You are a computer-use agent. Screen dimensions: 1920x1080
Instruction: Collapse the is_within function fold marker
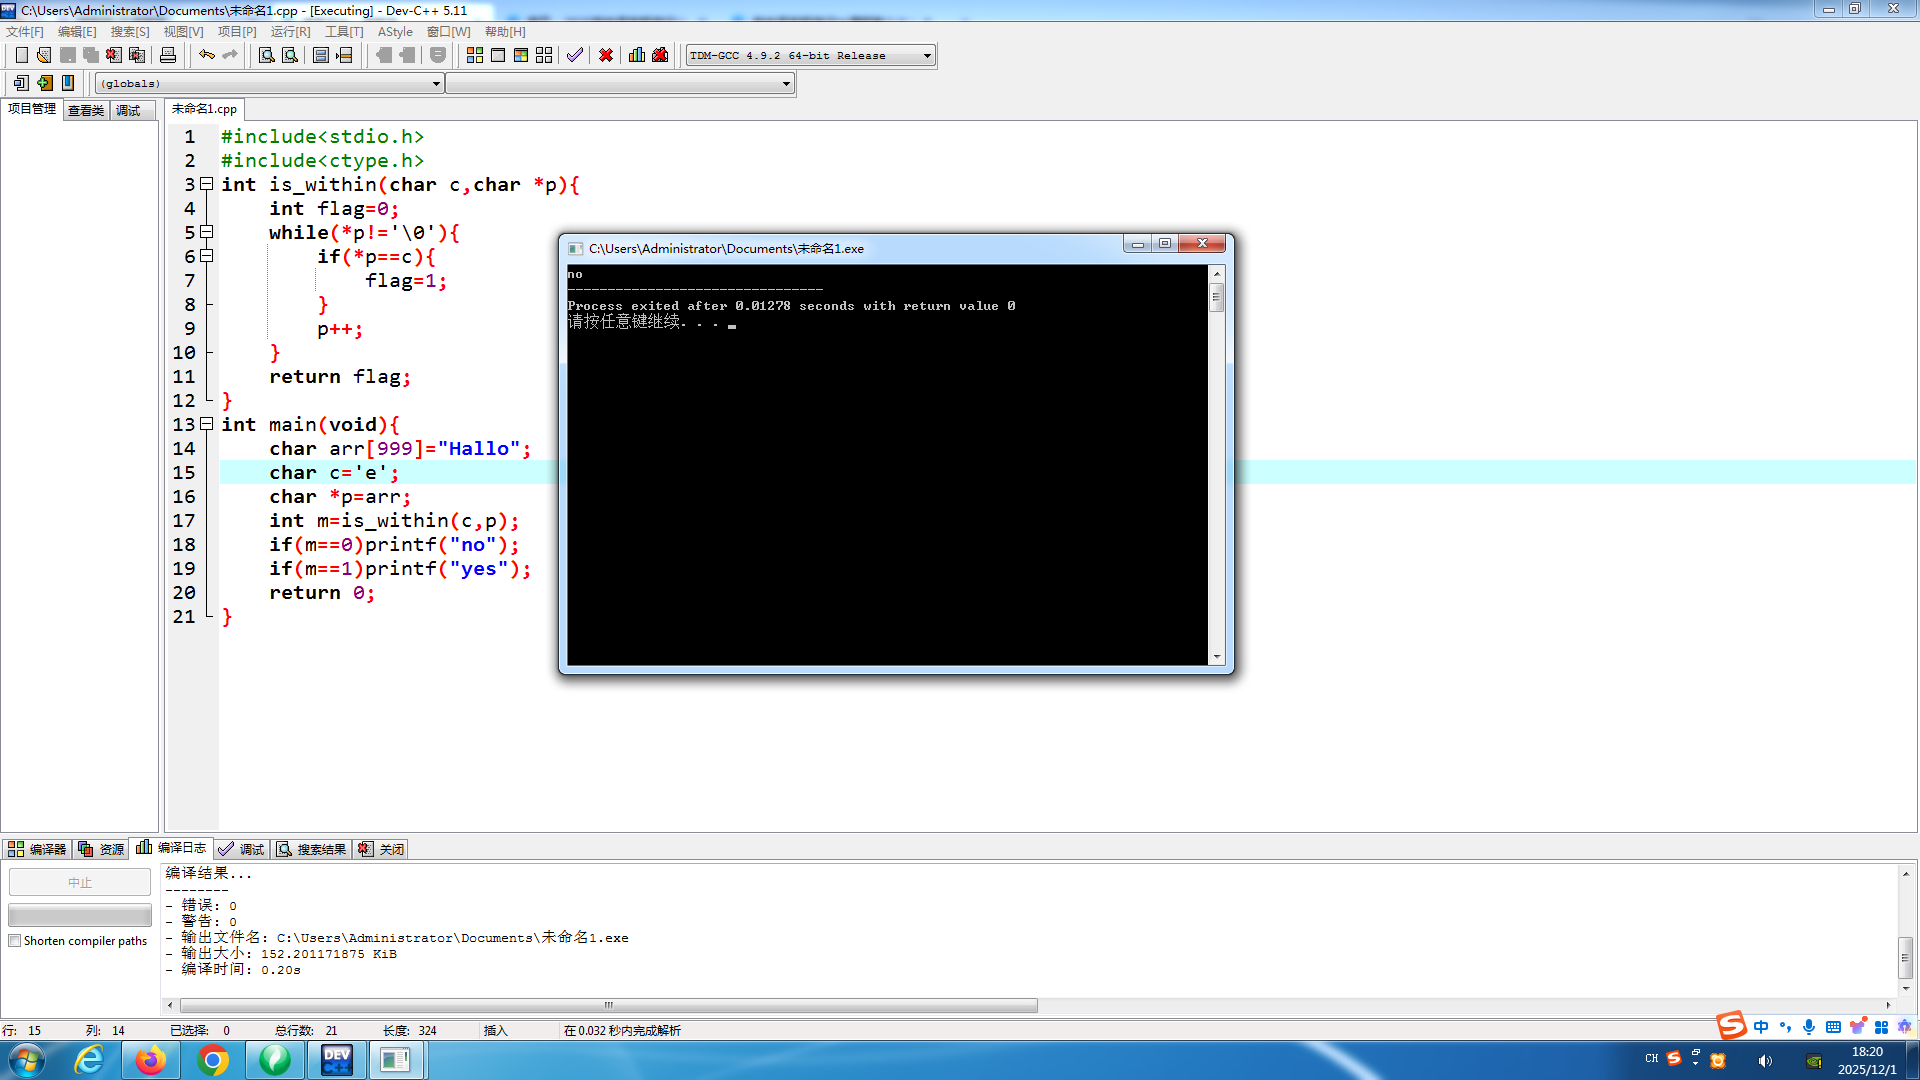(x=207, y=184)
